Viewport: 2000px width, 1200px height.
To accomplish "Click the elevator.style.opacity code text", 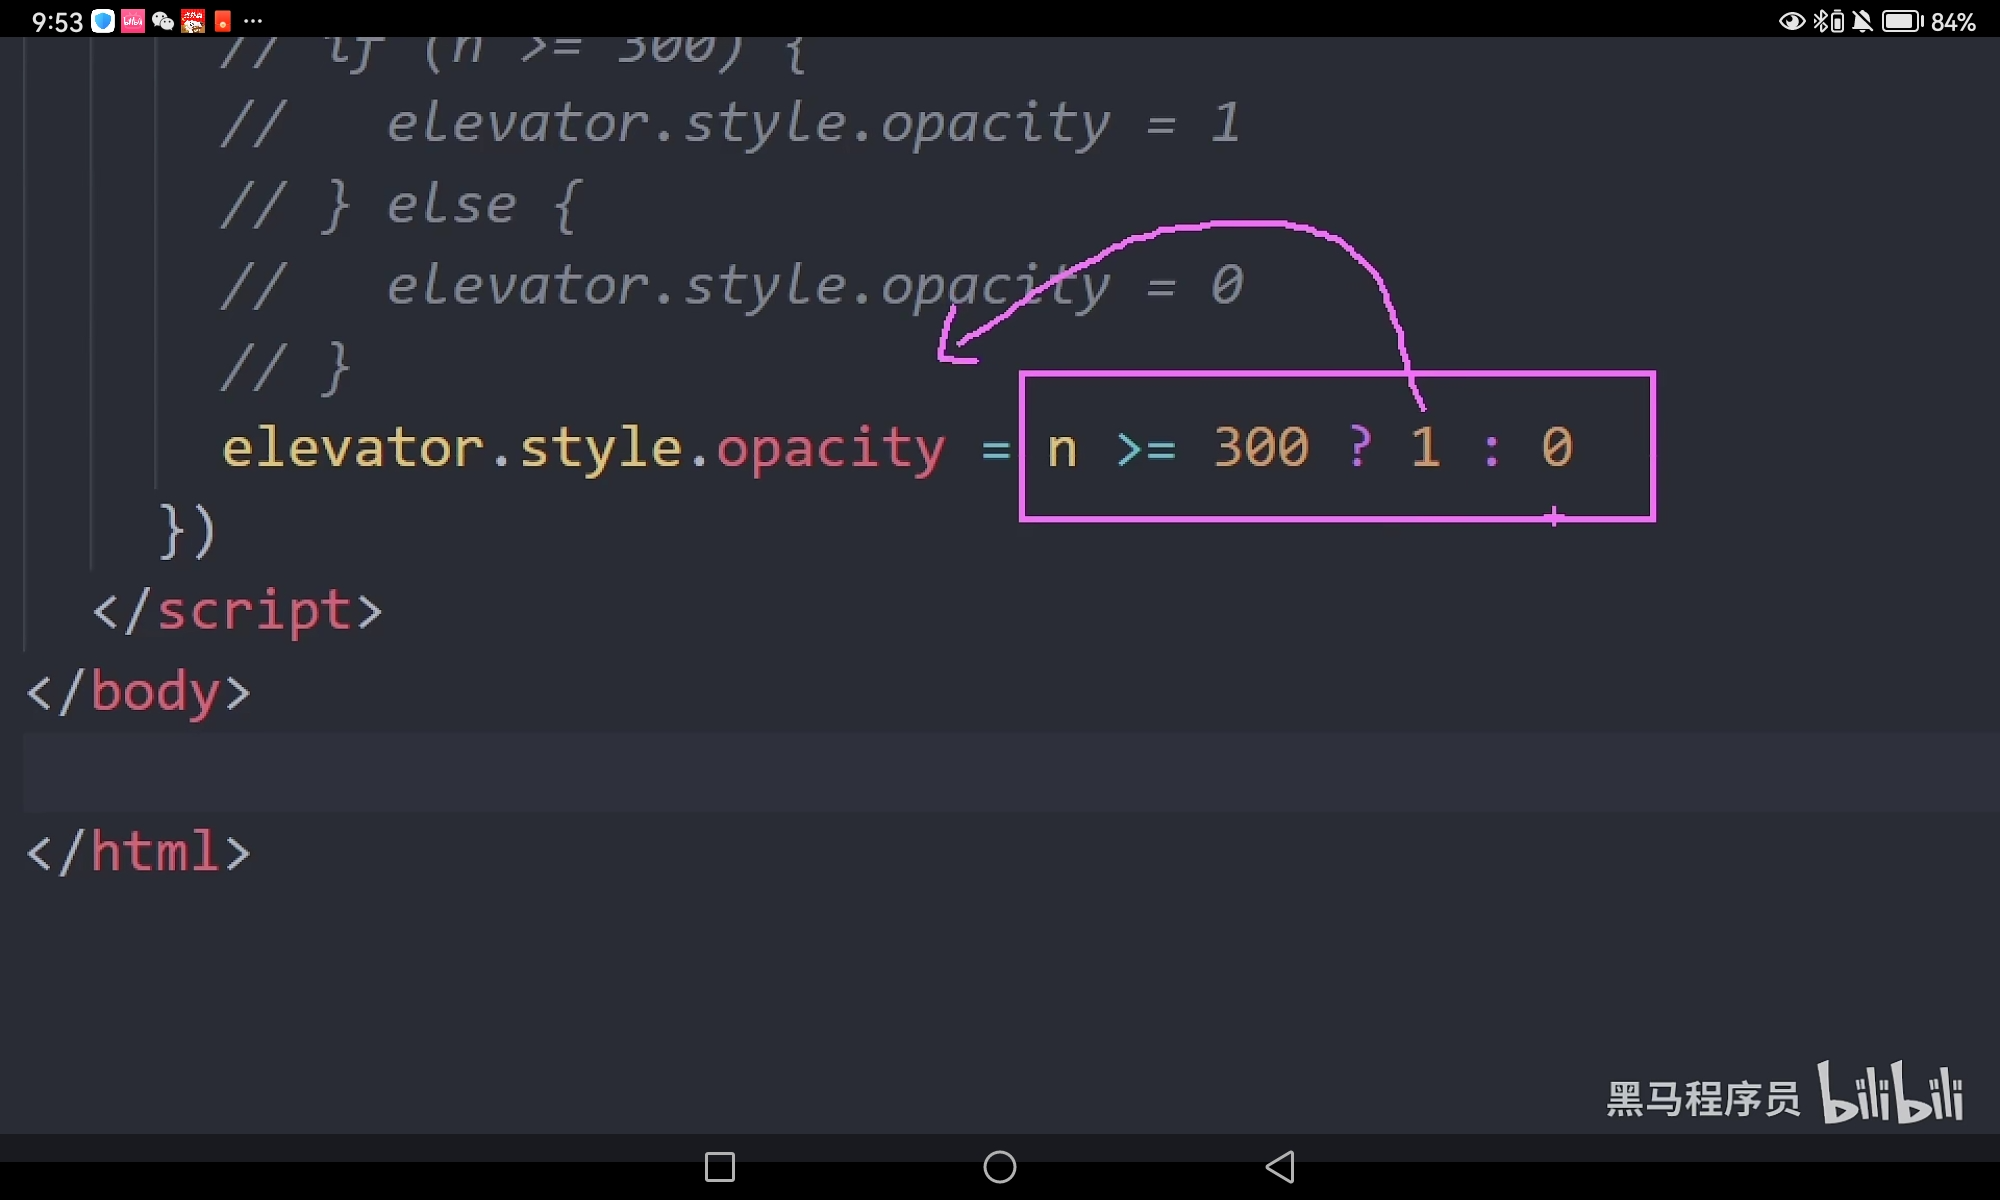I will coord(585,447).
